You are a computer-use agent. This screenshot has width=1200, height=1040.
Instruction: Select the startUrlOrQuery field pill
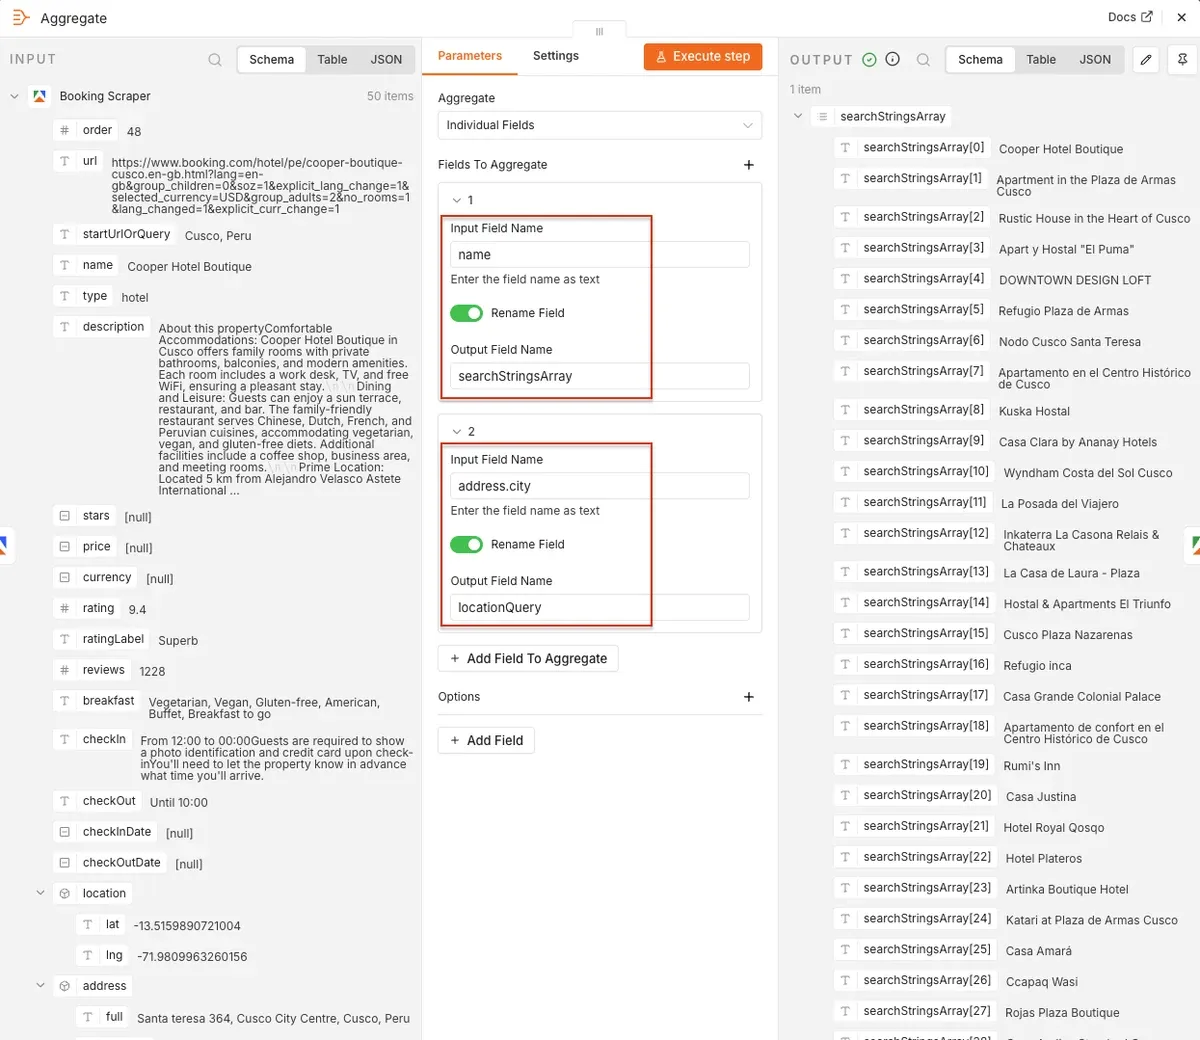click(115, 234)
